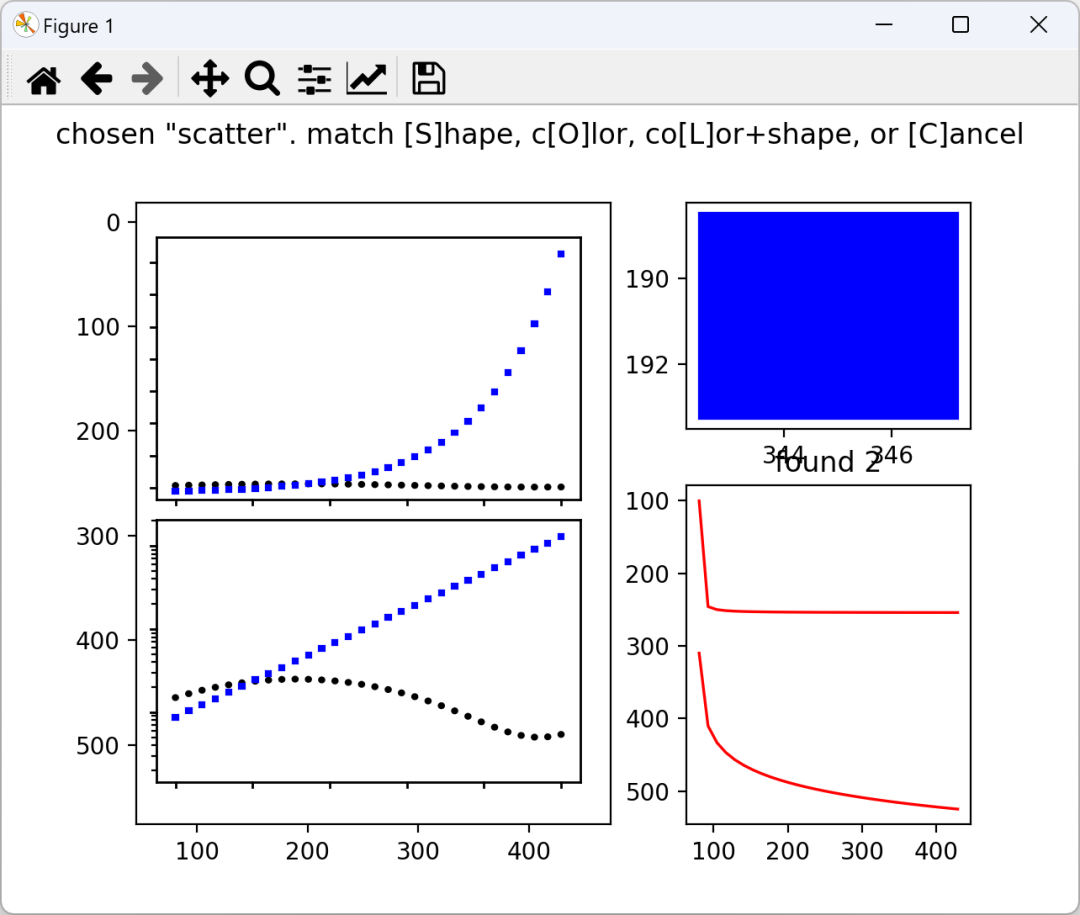Screen dimensions: 1080x915
Task: Click the upper red curve line
Action: pos(827,612)
